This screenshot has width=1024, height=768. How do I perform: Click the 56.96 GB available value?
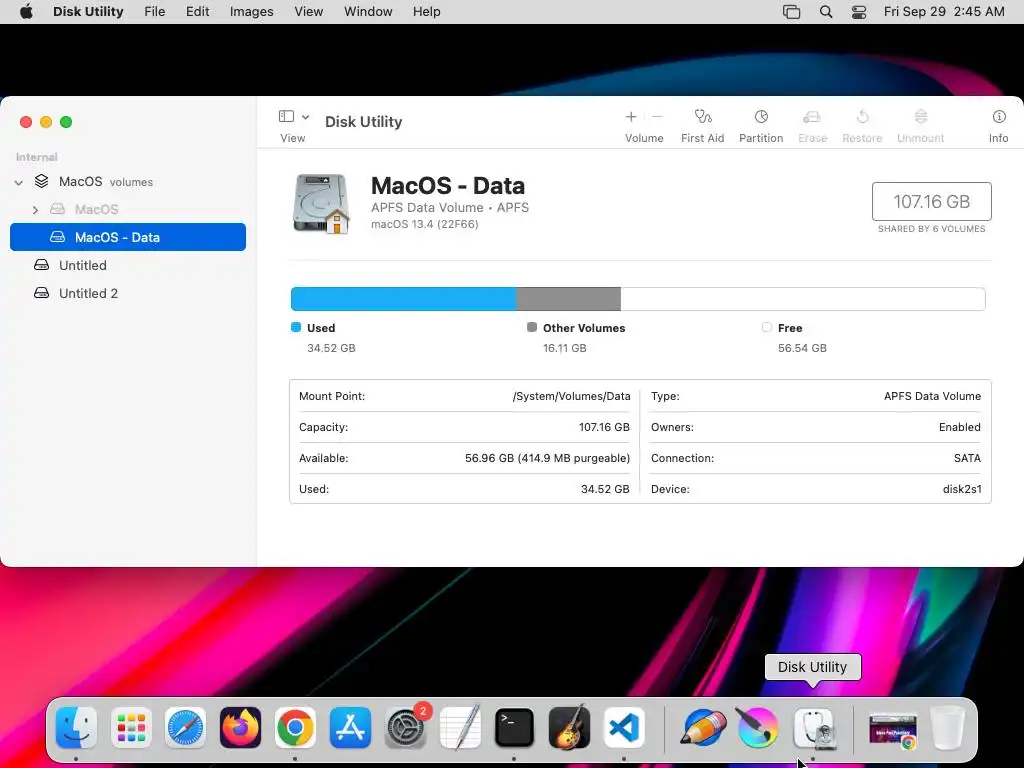547,458
